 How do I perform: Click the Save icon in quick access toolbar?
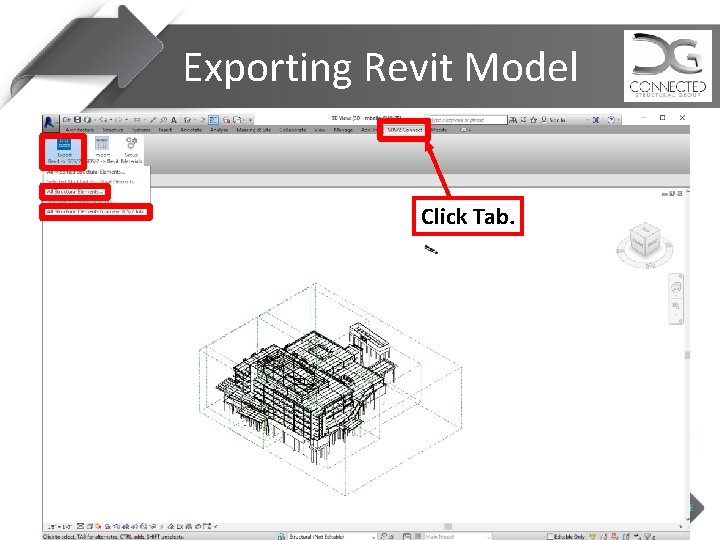point(77,120)
